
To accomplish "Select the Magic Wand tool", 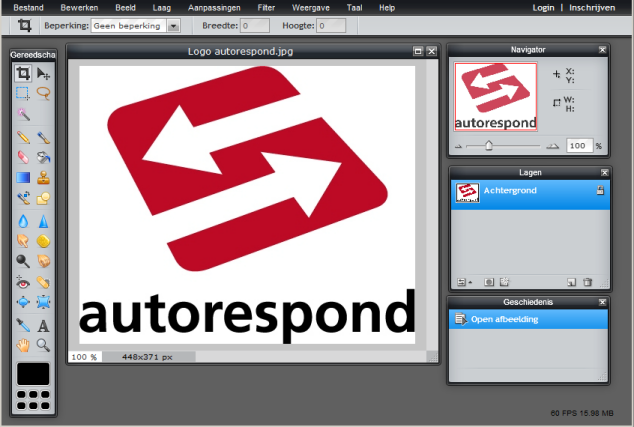I will coord(23,114).
